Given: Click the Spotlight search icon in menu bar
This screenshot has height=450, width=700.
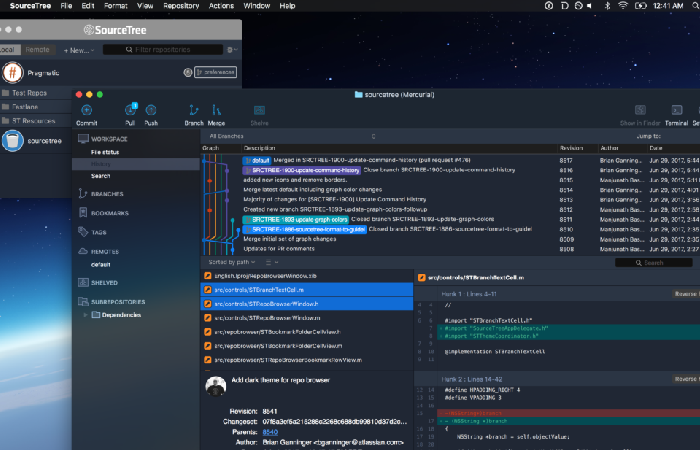Looking at the screenshot, I should [696, 5].
